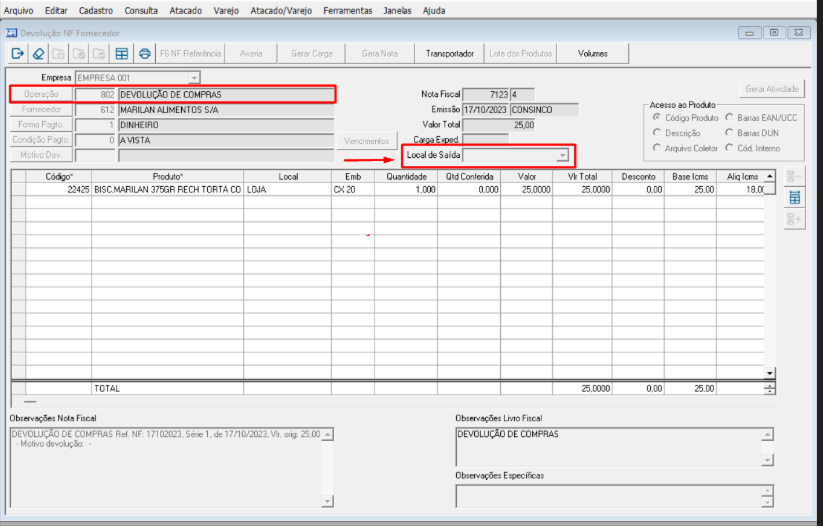The width and height of the screenshot is (823, 526).
Task: Click the eraser clear icon
Action: click(38, 54)
